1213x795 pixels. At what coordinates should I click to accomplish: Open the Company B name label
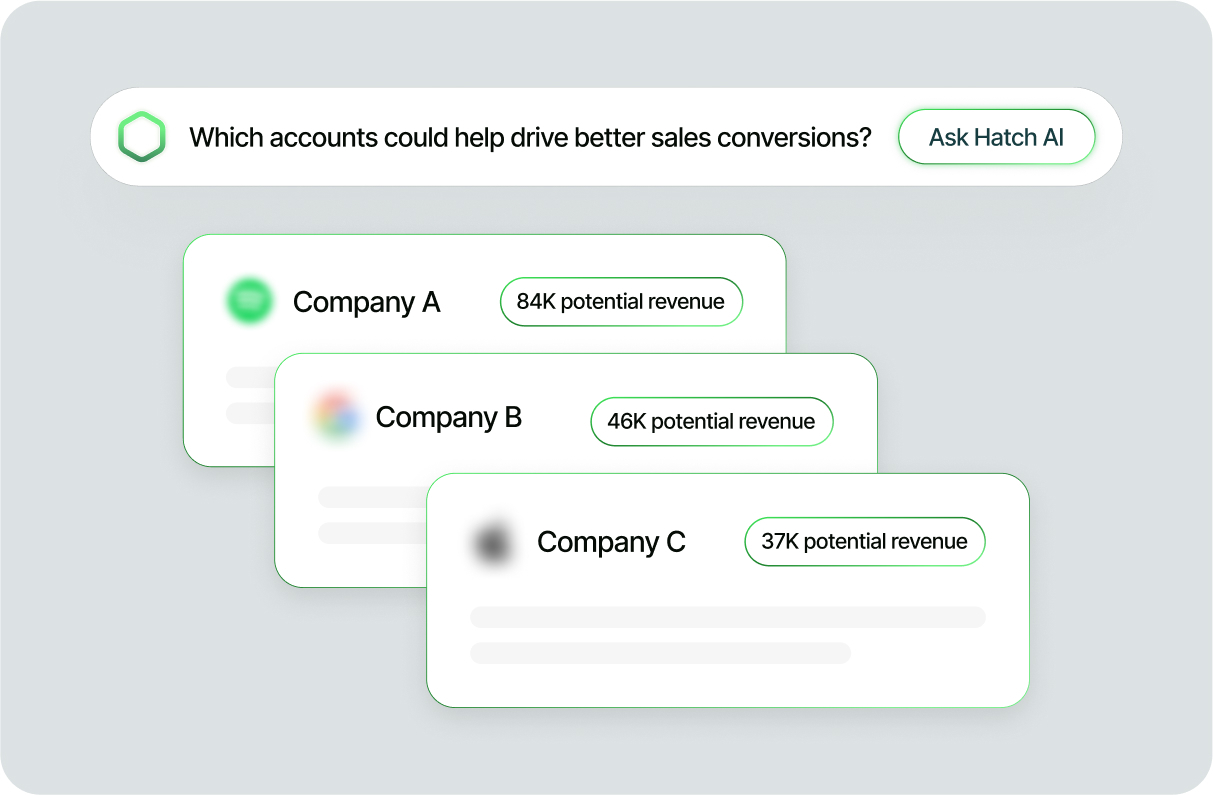449,418
